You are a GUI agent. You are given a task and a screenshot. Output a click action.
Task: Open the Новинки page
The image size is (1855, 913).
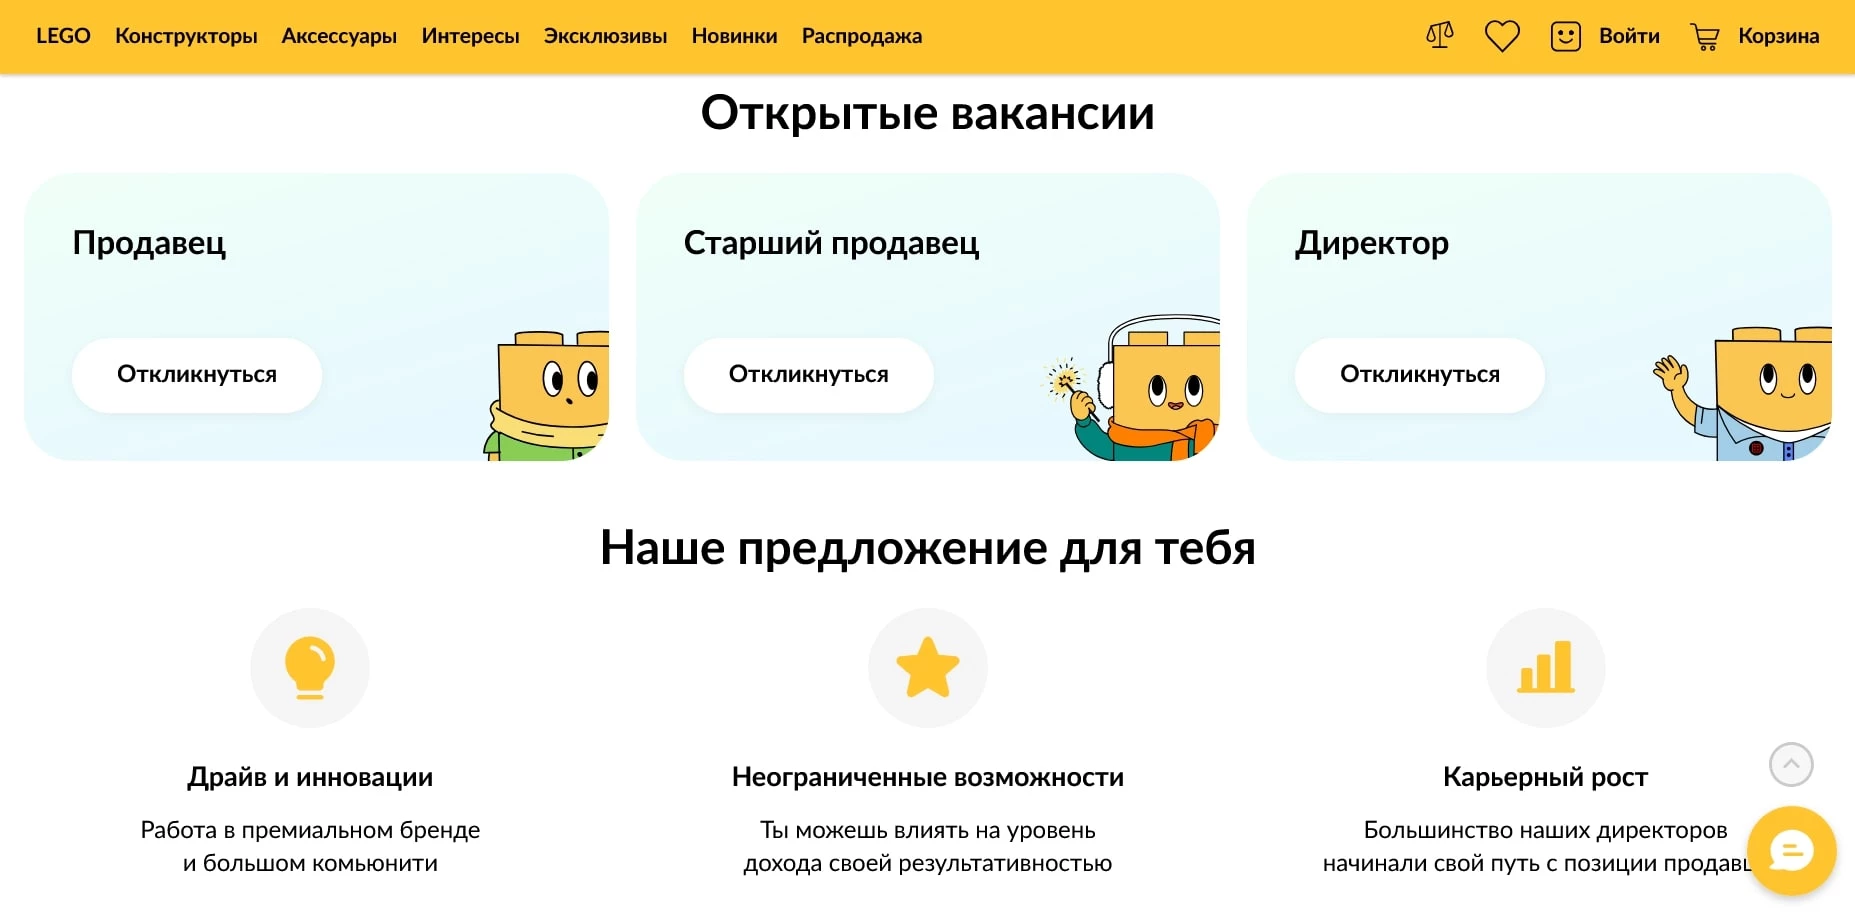point(734,36)
